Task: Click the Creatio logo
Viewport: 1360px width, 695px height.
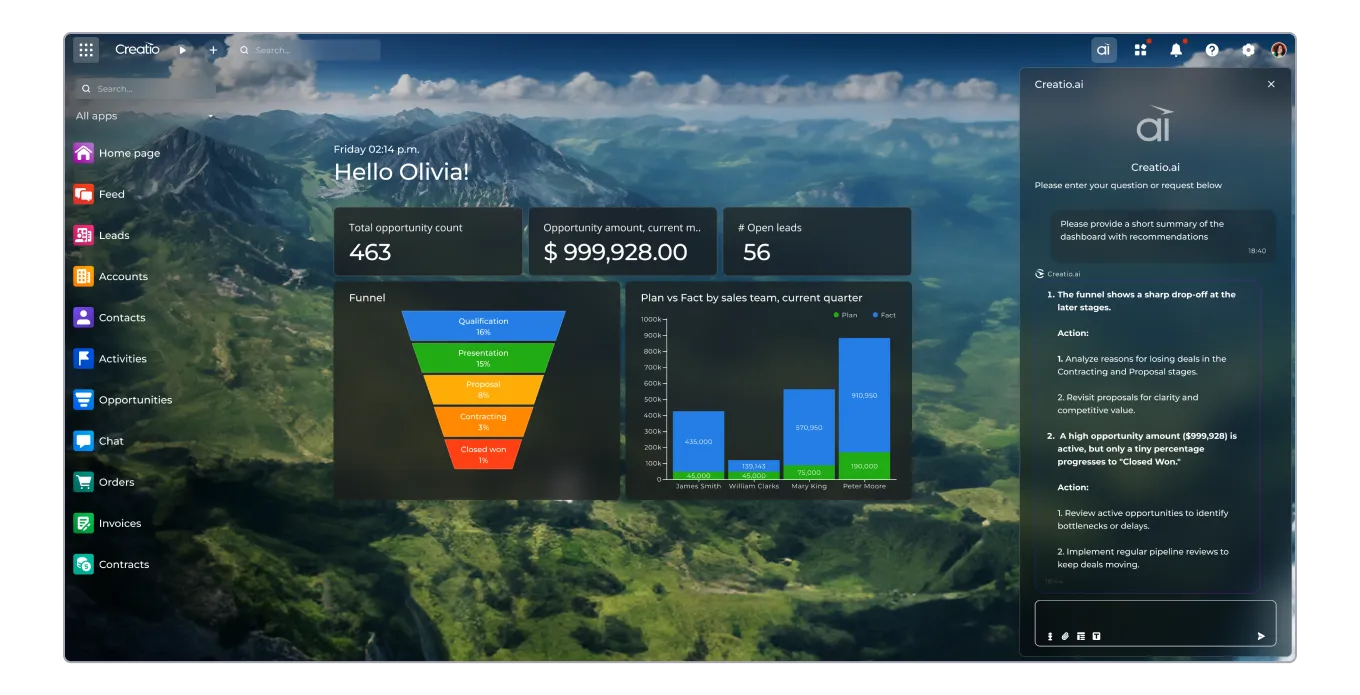Action: 137,50
